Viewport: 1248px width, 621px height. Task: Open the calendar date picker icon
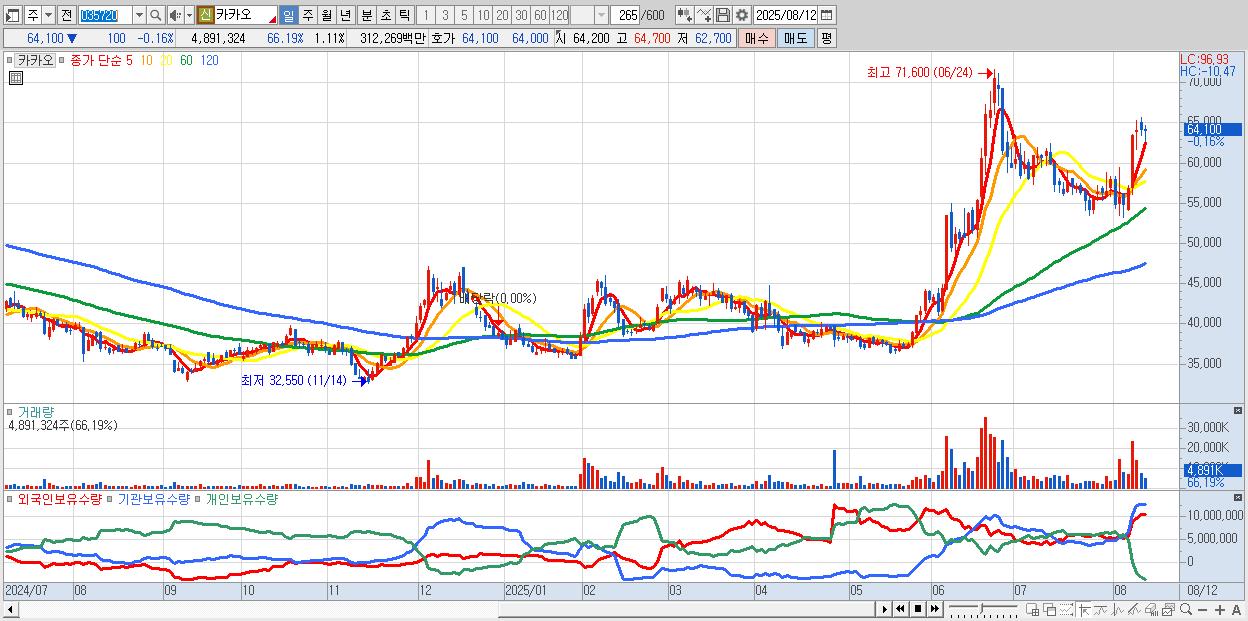[x=827, y=15]
